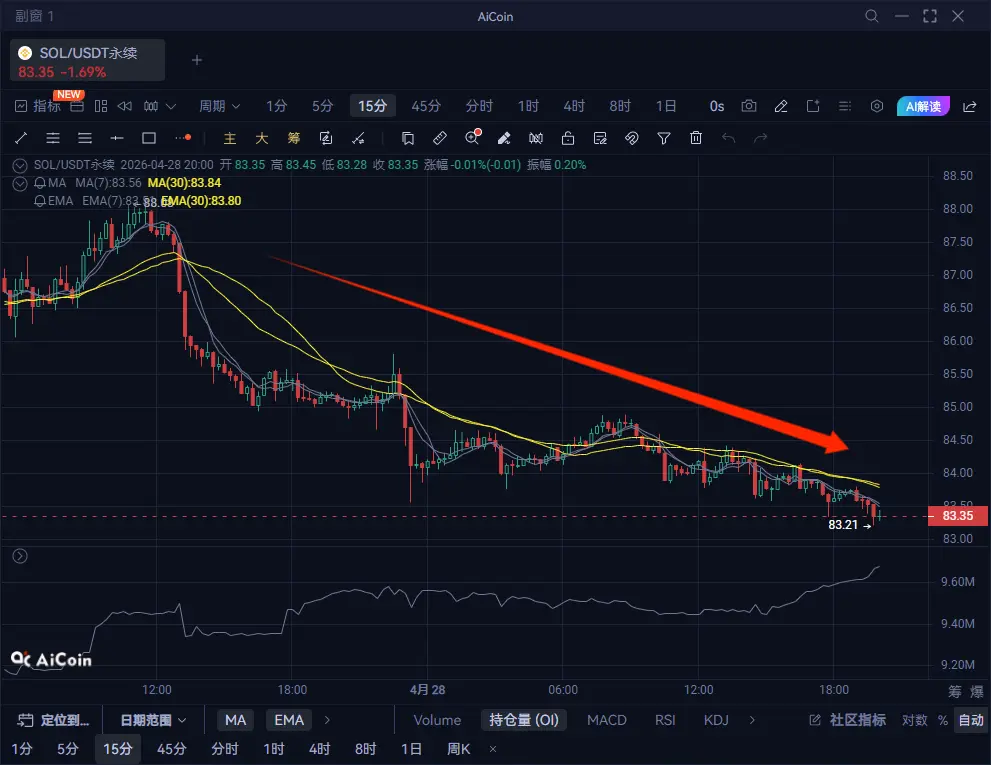Toggle 对数 logarithmic scale
Viewport: 991px width, 765px height.
[x=914, y=719]
